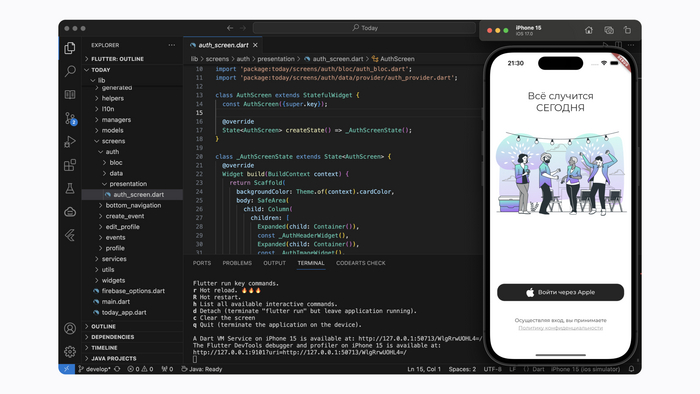Click Ln 15, Col 1 in status bar
Viewport: 700px width, 394px height.
(424, 369)
